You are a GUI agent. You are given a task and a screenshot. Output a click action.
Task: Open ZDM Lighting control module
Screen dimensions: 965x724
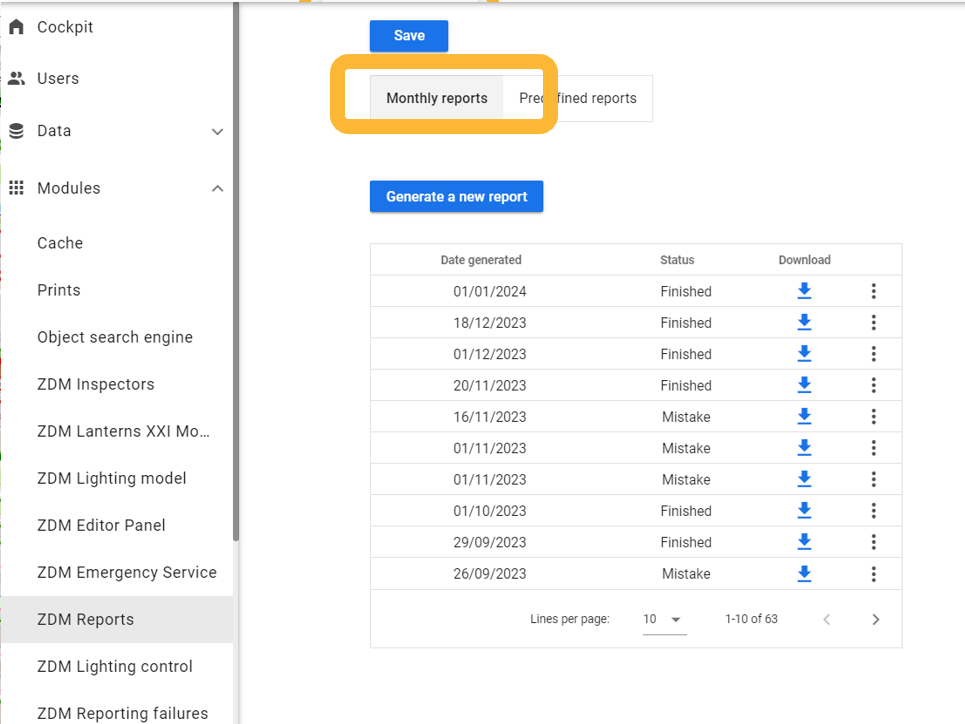pyautogui.click(x=114, y=667)
